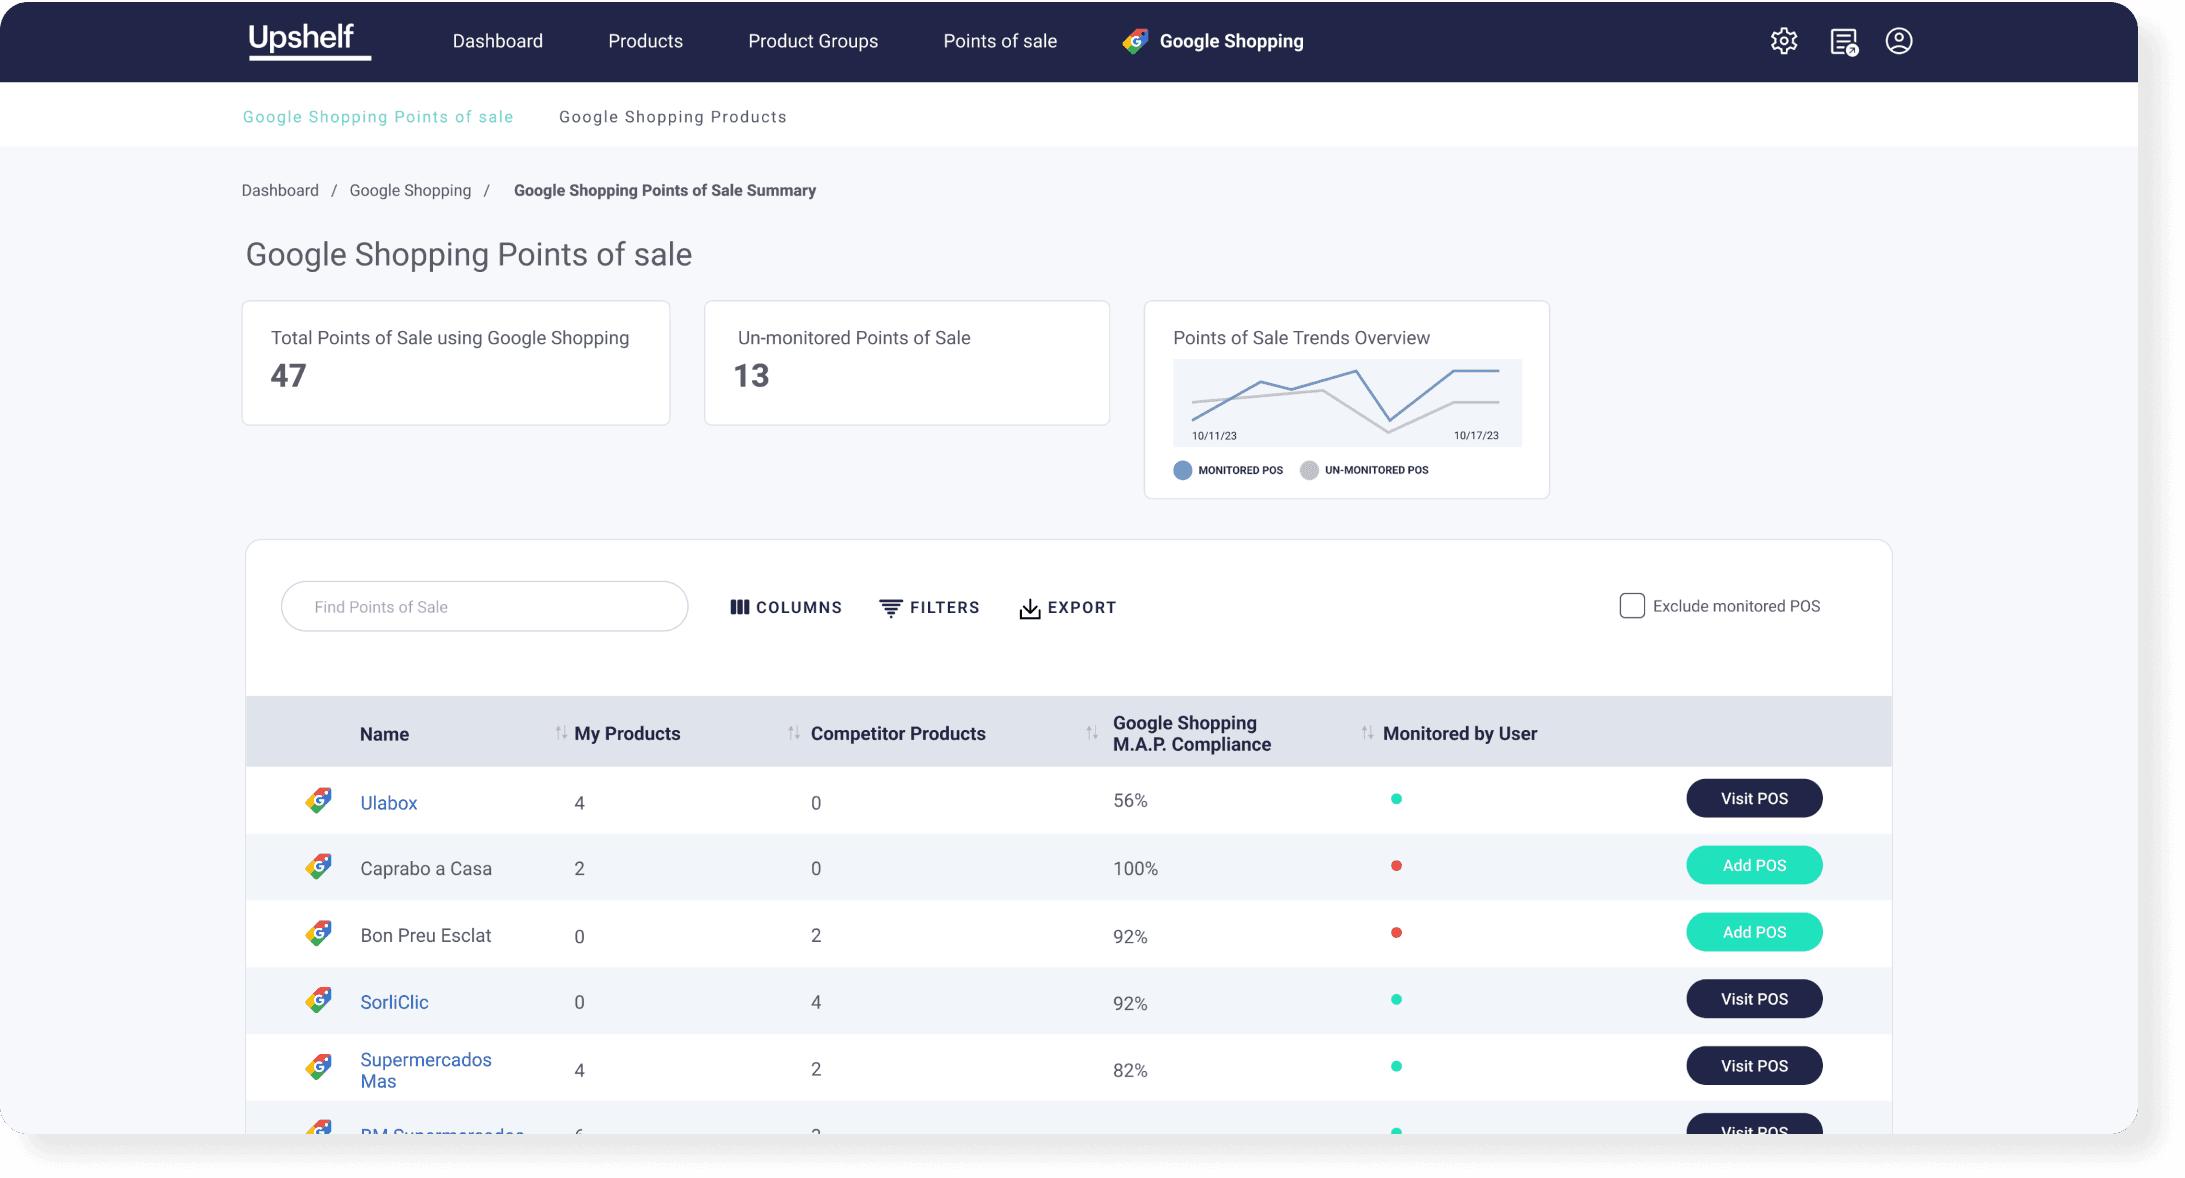
Task: Select the Google Shopping icon in the navbar
Action: click(x=1134, y=41)
